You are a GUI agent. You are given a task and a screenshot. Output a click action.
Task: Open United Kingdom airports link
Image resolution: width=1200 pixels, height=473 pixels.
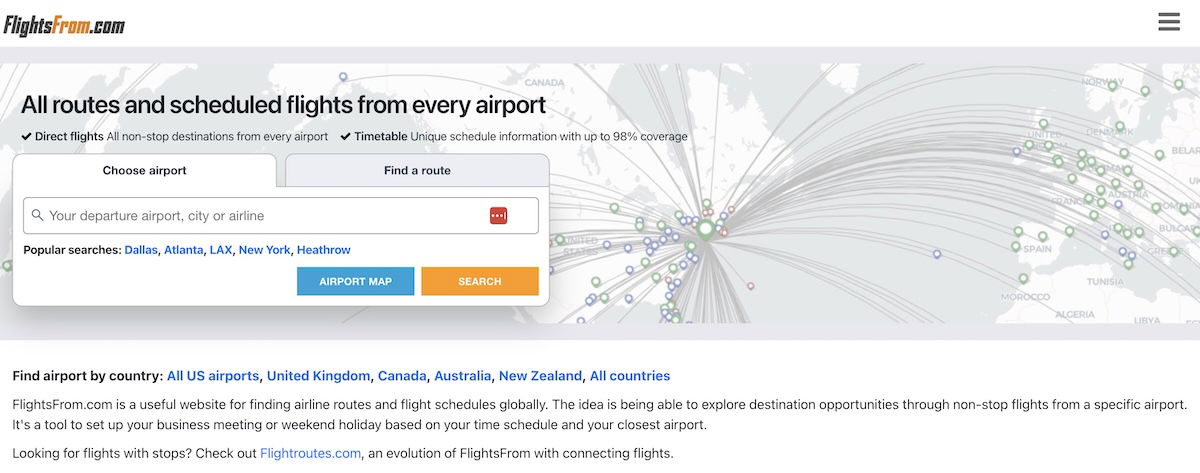click(x=318, y=376)
